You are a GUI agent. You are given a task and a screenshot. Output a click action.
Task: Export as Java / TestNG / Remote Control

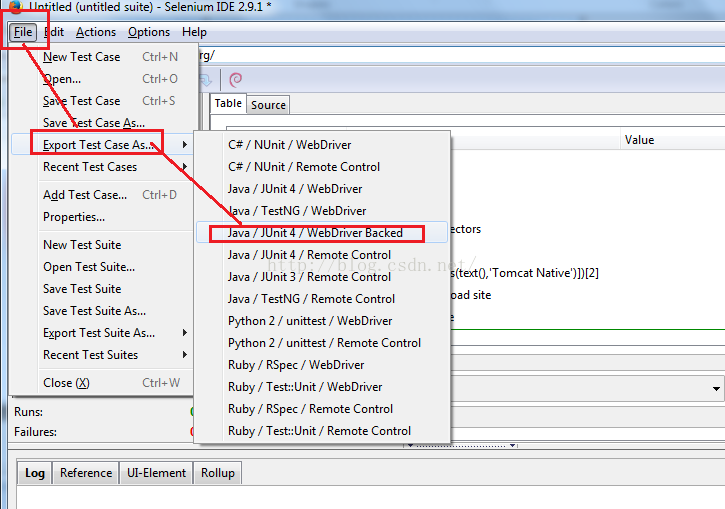[x=322, y=299]
